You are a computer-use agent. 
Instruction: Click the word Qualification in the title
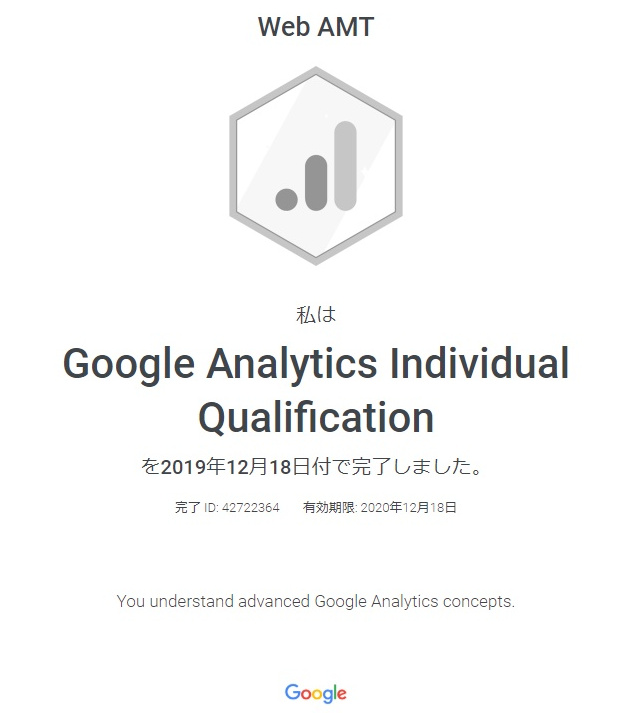(x=316, y=416)
